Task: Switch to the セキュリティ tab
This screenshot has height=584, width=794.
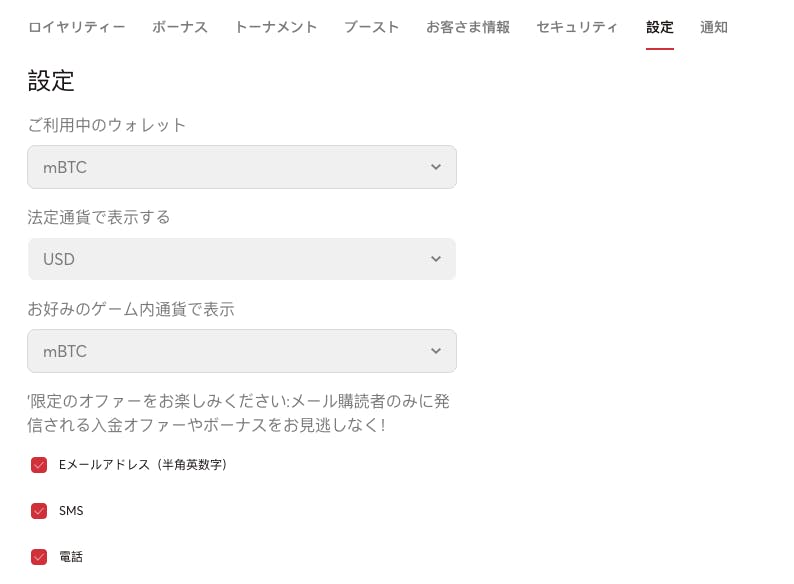Action: [577, 27]
